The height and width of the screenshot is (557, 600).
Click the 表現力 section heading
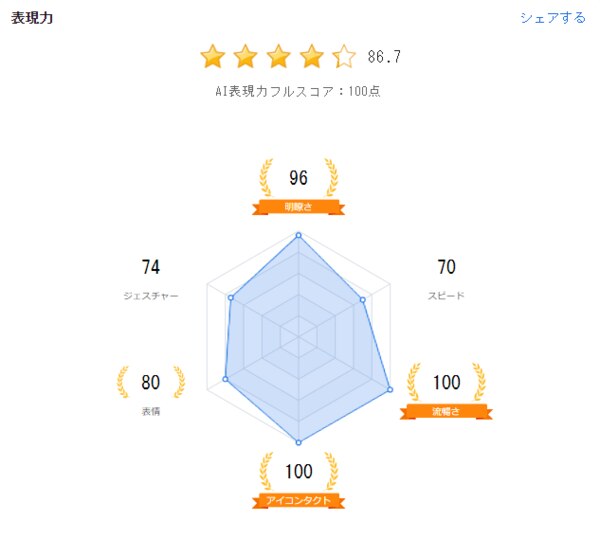tap(32, 18)
